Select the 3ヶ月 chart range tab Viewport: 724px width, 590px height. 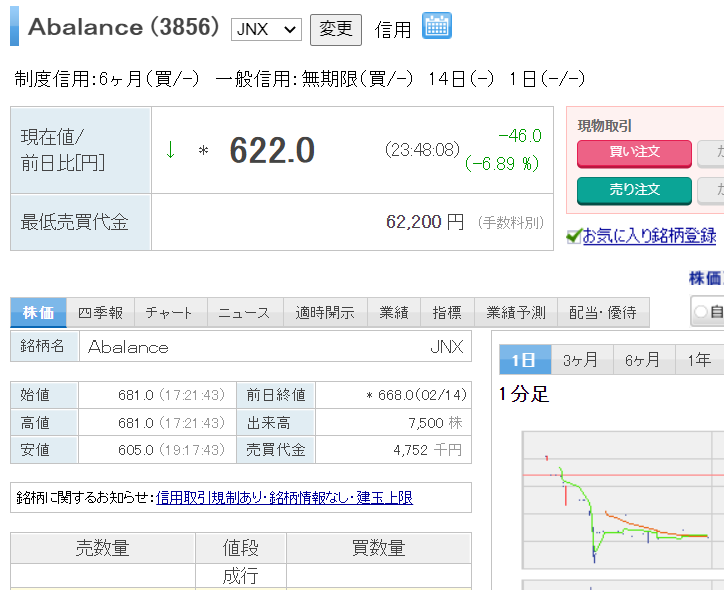(580, 361)
